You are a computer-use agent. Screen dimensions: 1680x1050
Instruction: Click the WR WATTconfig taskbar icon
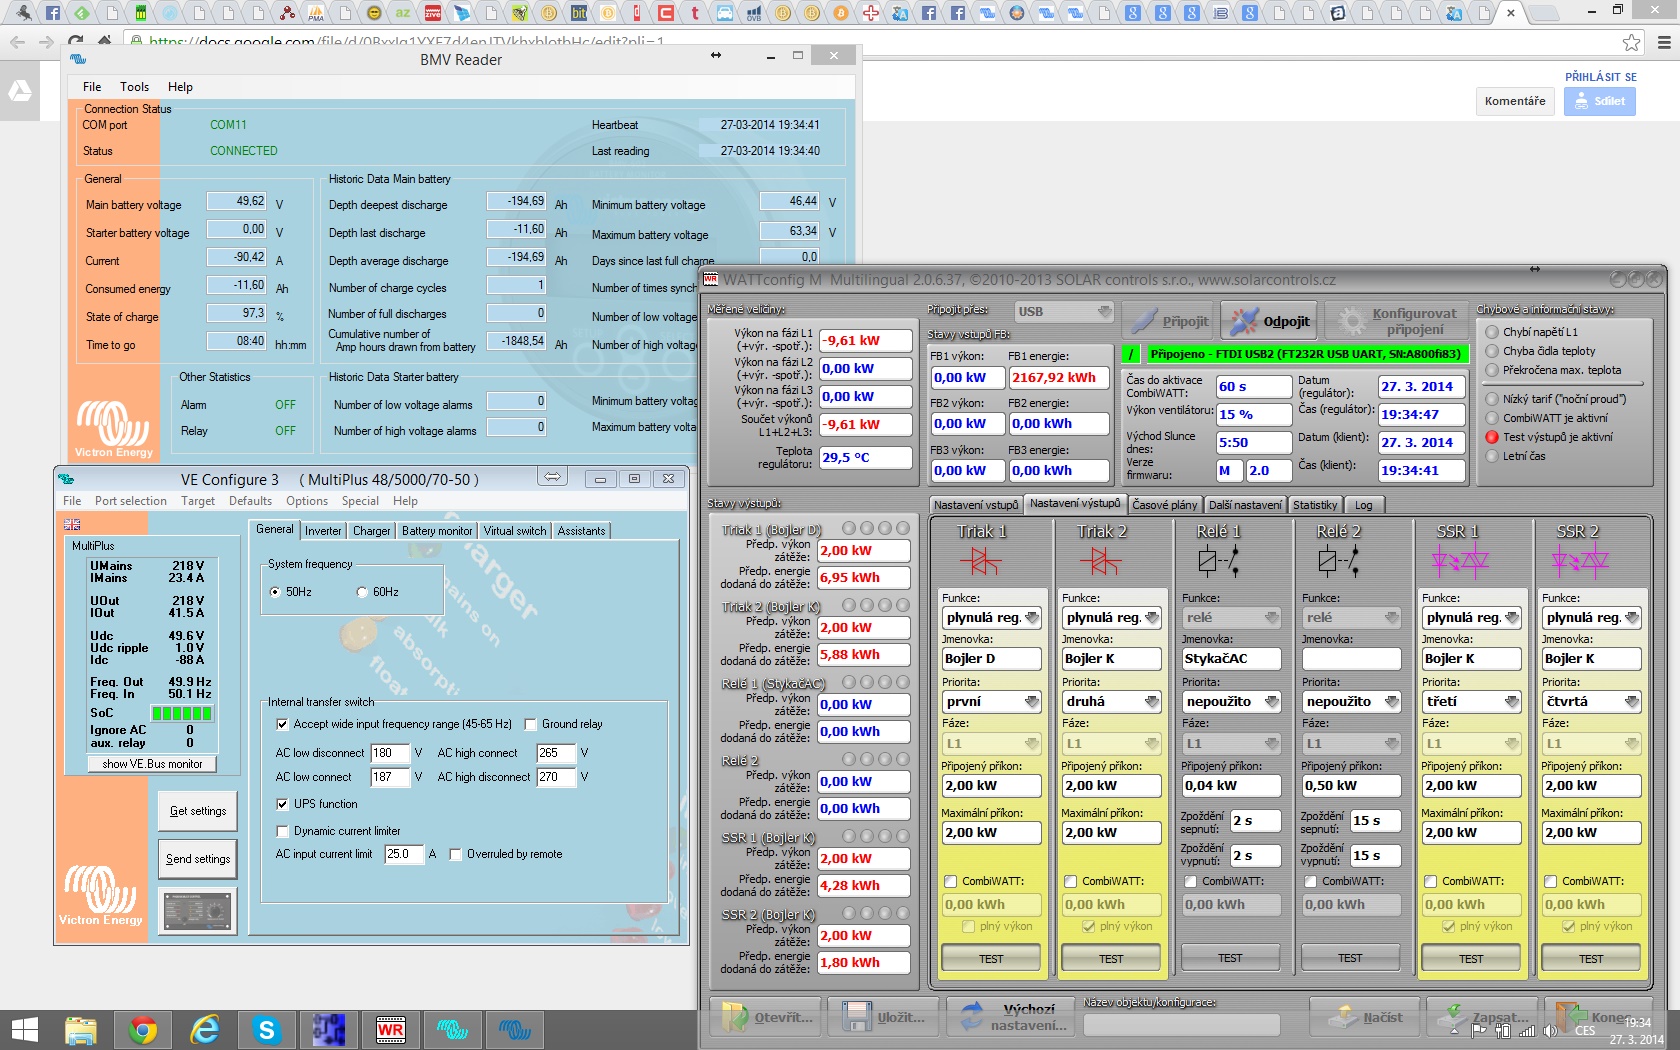(x=390, y=1029)
